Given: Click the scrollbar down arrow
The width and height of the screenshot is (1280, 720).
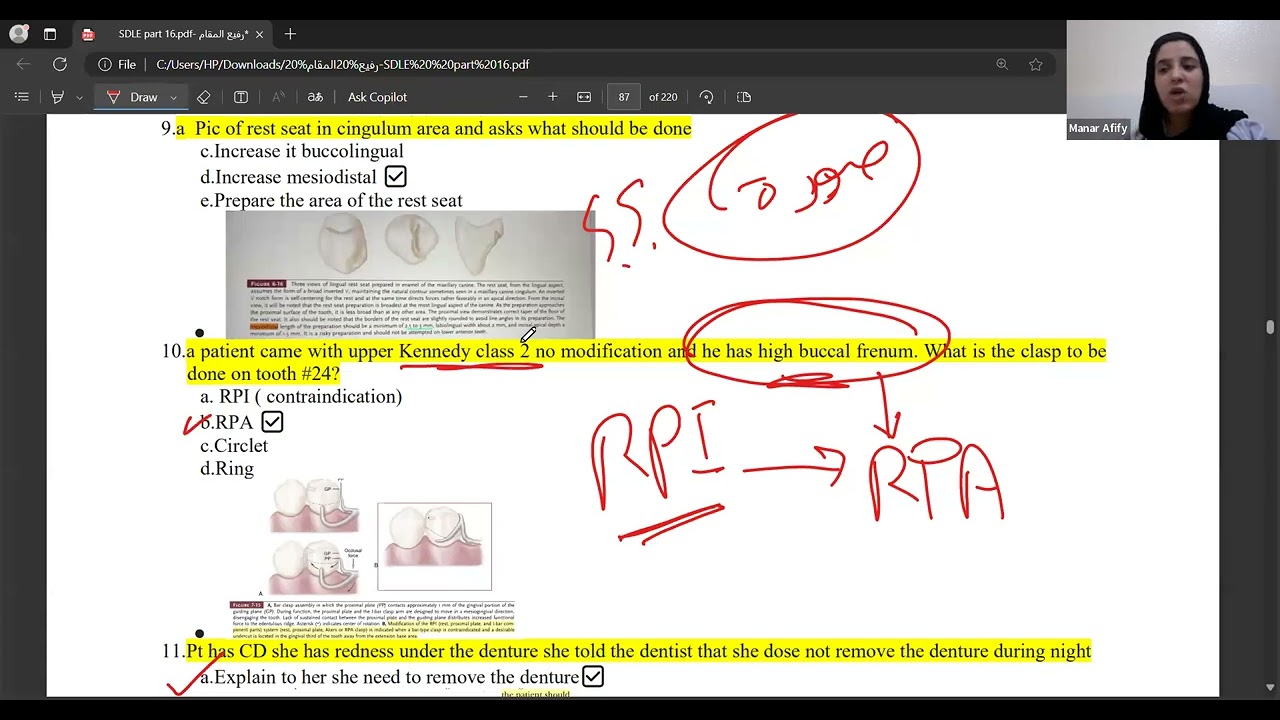Looking at the screenshot, I should point(1270,689).
